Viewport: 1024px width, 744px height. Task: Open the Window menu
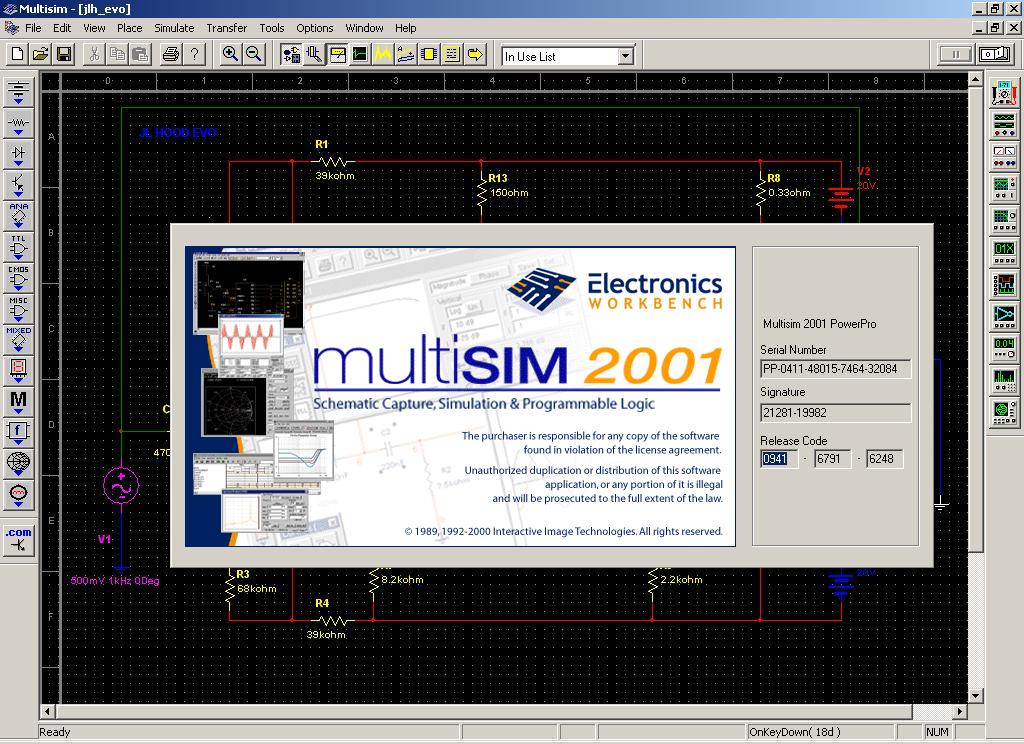coord(364,28)
